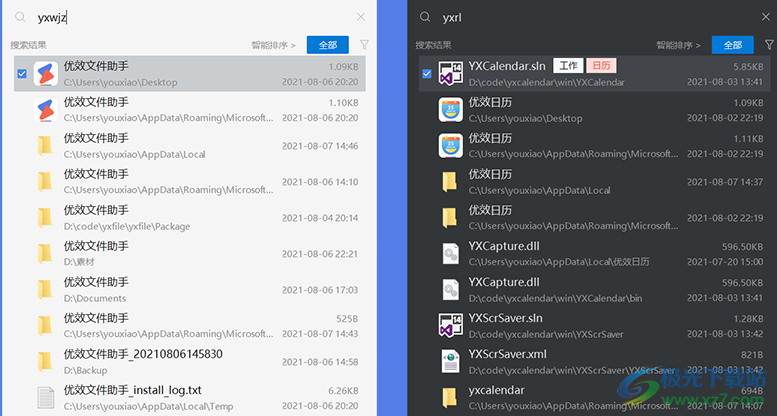
Task: Click the search magnifier icon in the dark panel
Action: click(x=425, y=17)
